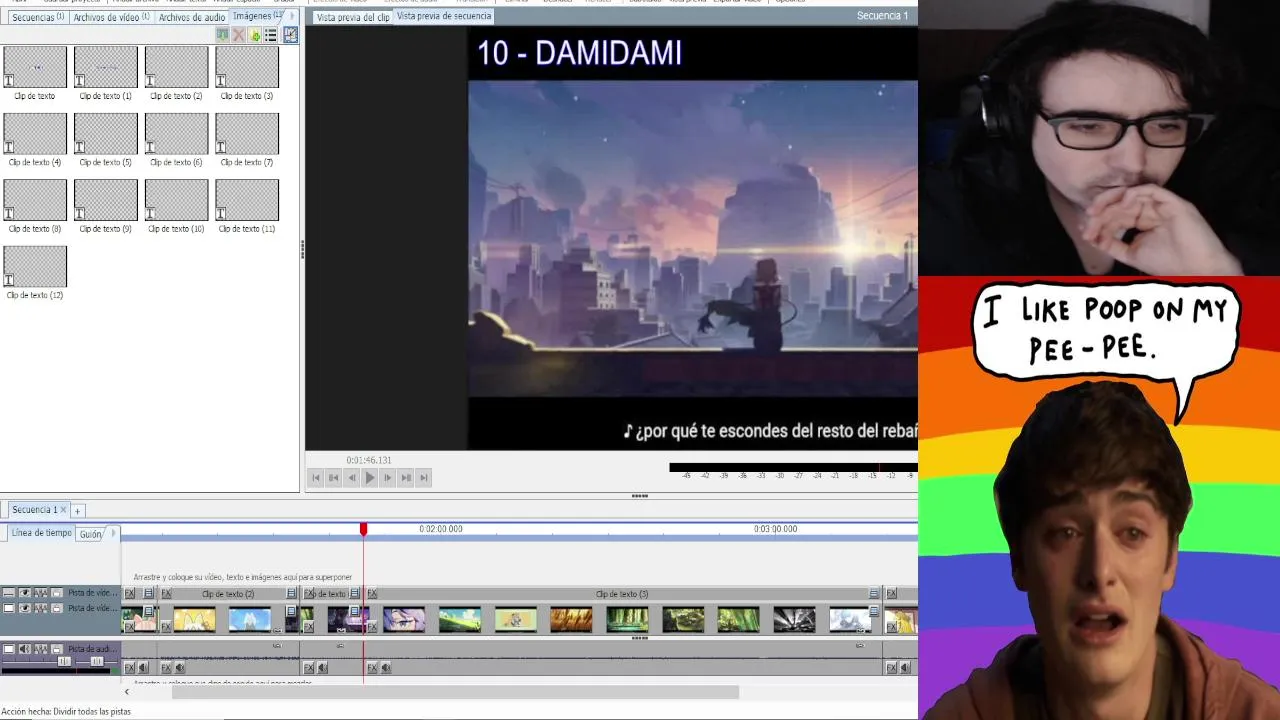Viewport: 1280px width, 720px height.
Task: Toggle visibility eye of lower video track
Action: (x=24, y=608)
